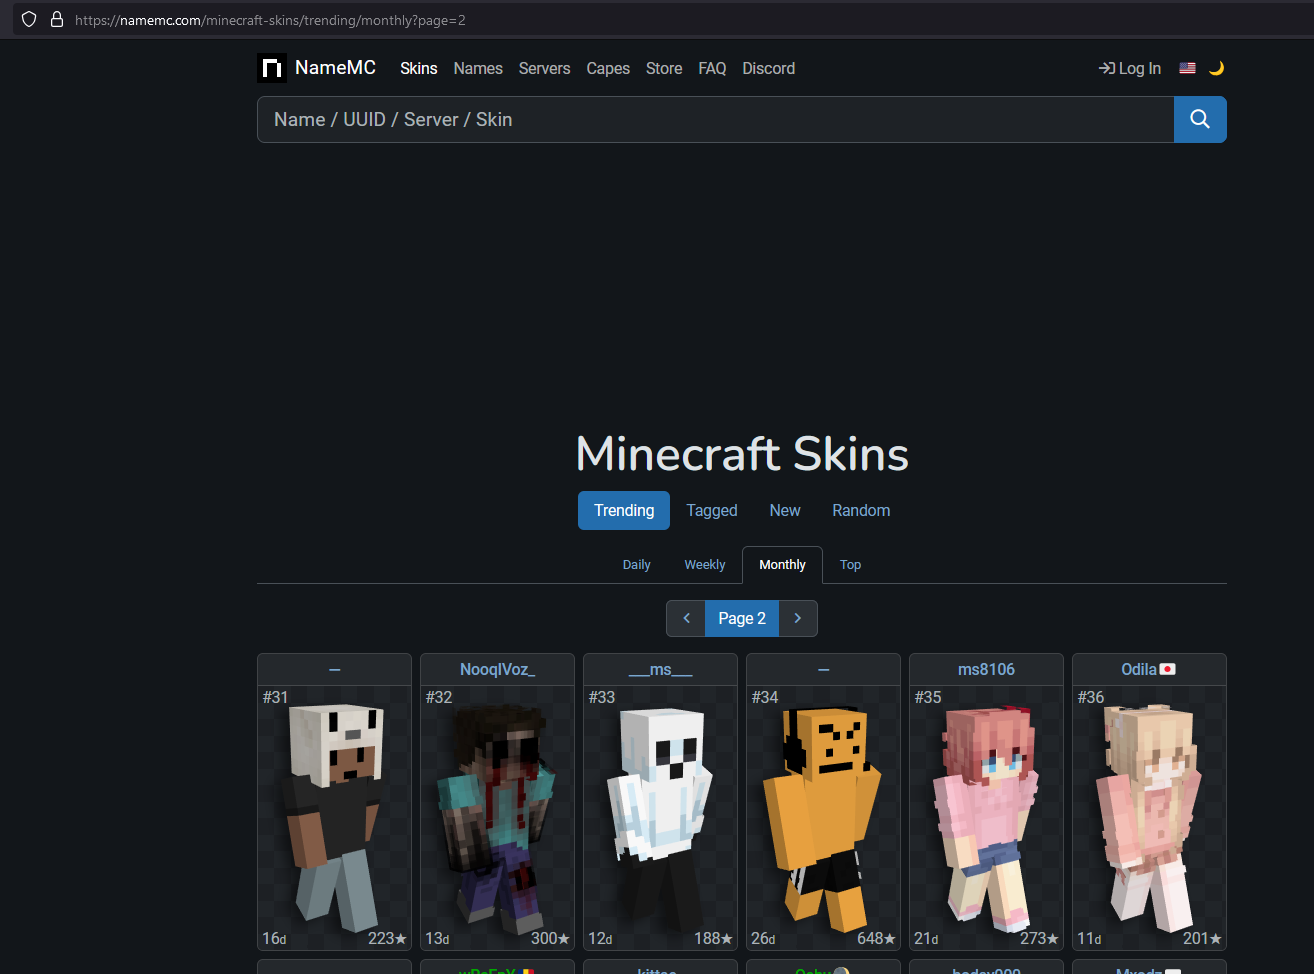The height and width of the screenshot is (974, 1314).
Task: Open the Names menu item
Action: tap(478, 68)
